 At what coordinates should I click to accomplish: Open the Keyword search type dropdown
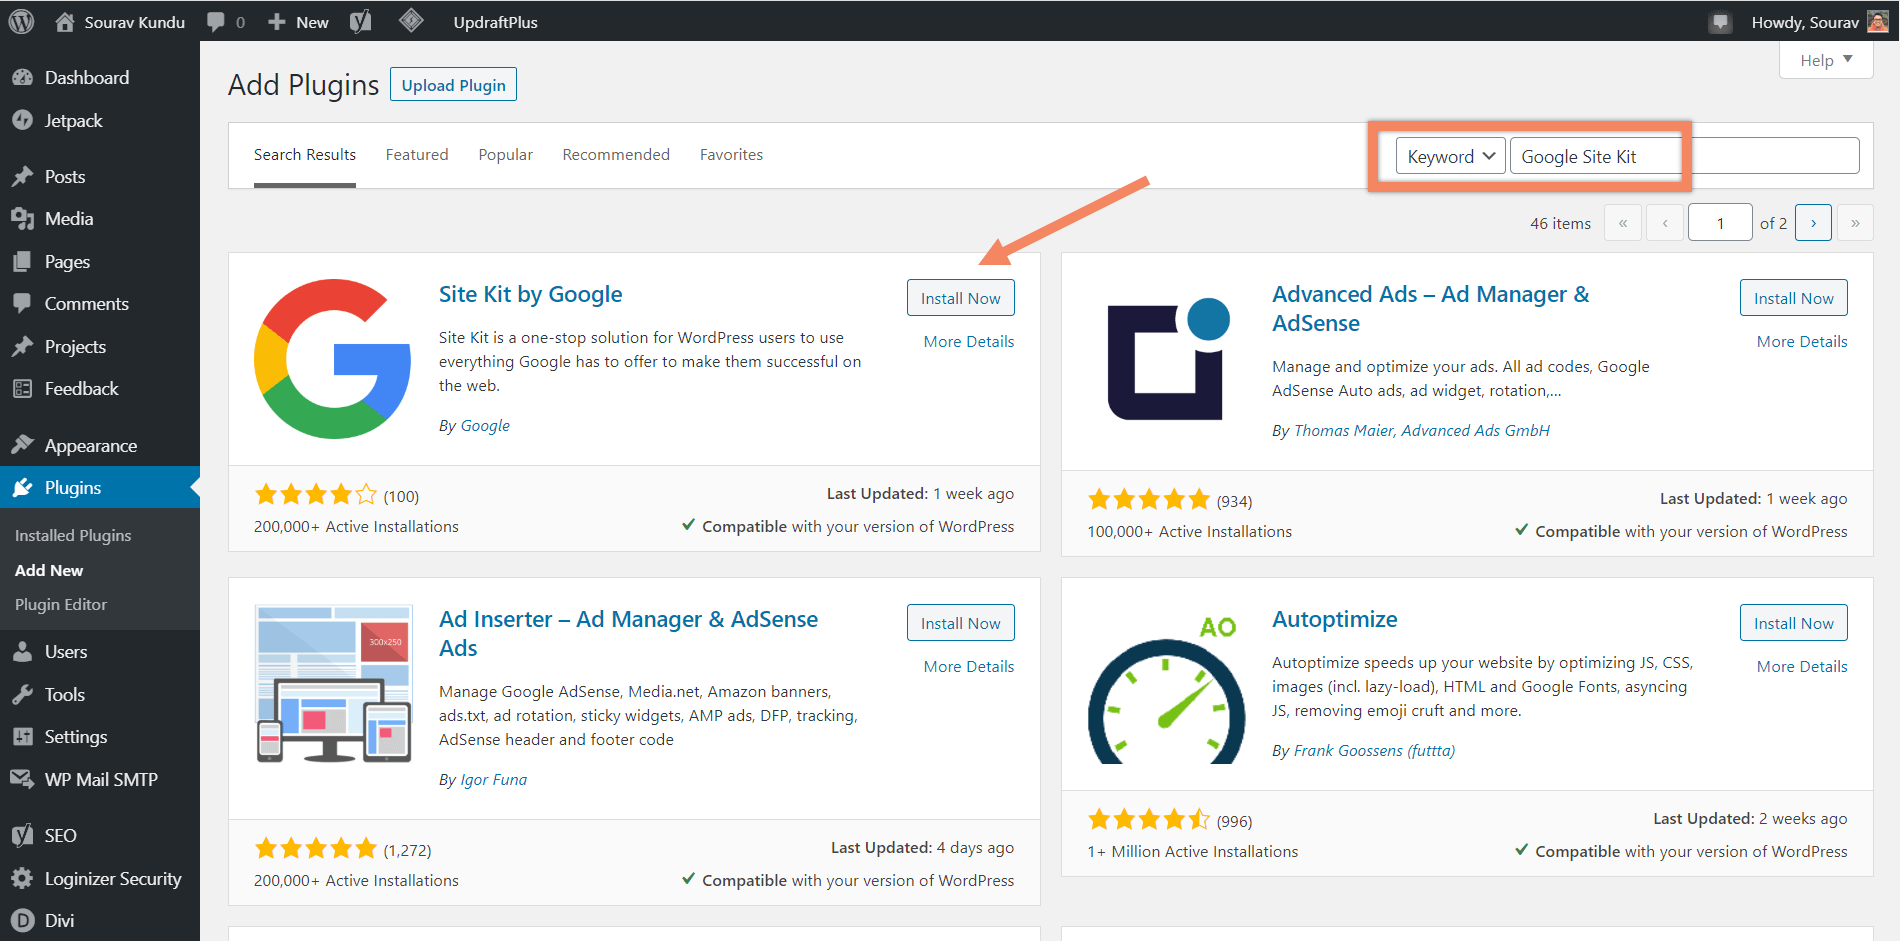point(1450,156)
